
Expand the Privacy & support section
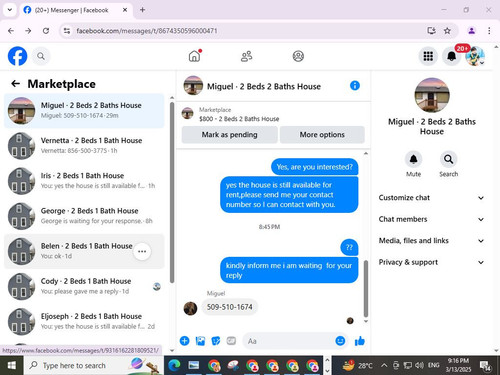[431, 262]
